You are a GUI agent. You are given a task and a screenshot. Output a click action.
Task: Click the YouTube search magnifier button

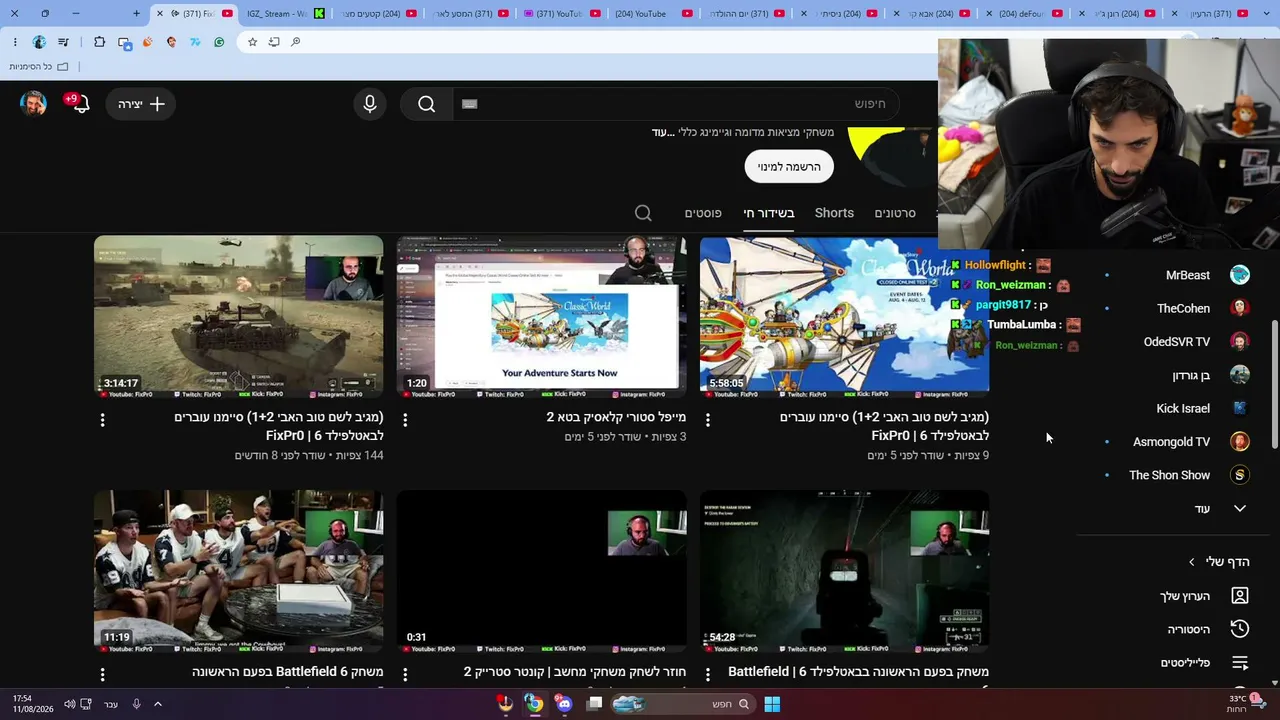coord(427,104)
